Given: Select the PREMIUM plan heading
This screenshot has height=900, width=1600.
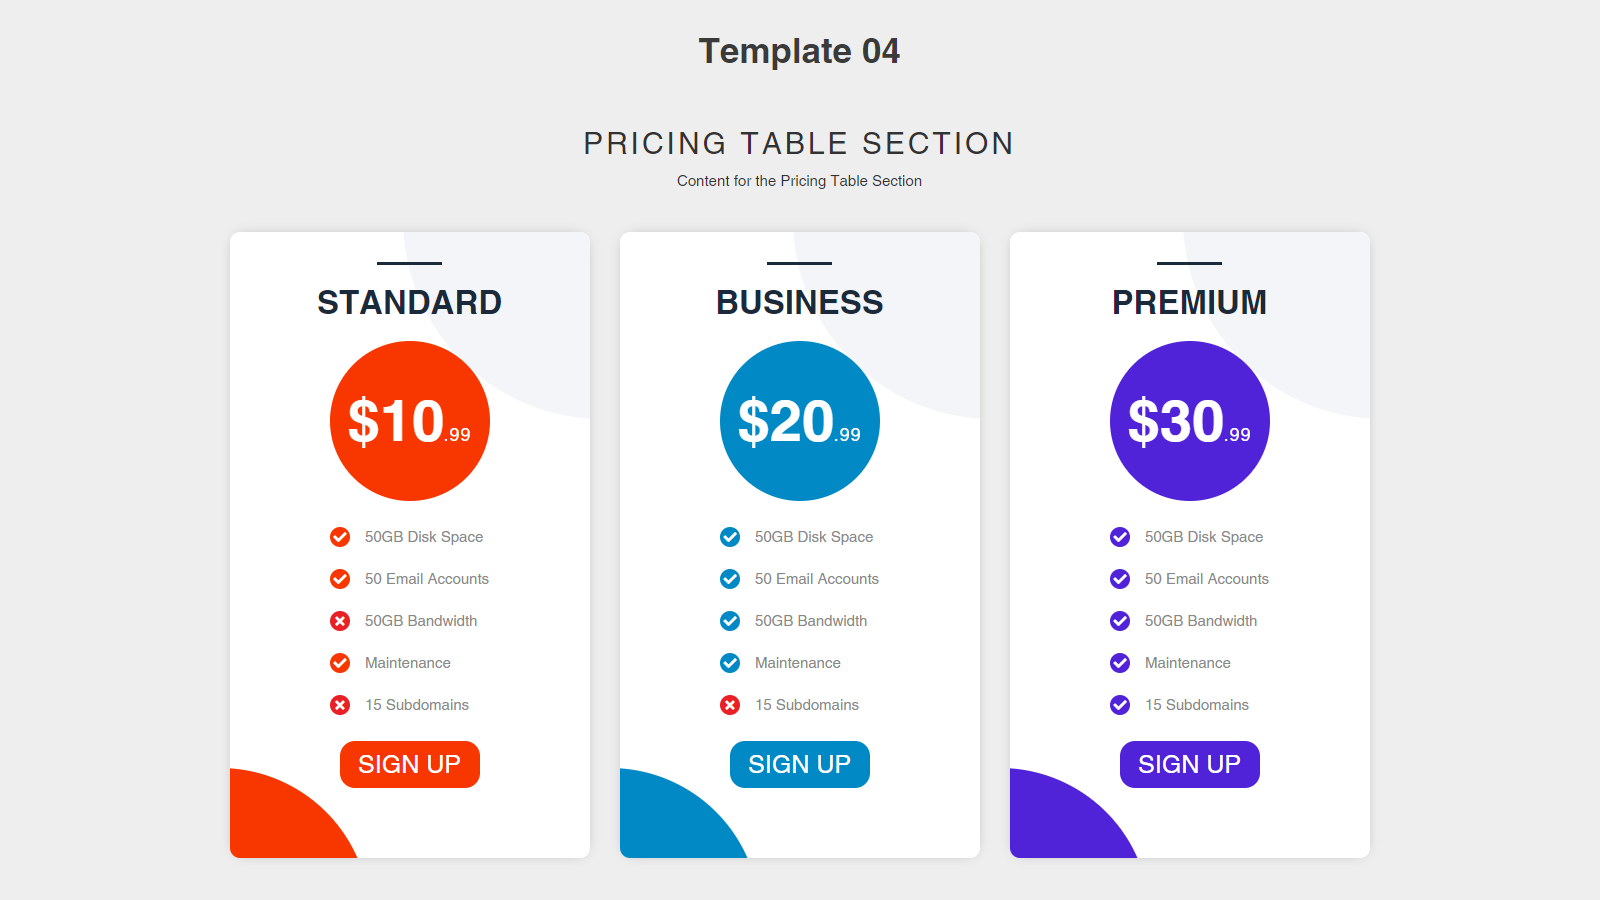Looking at the screenshot, I should (x=1190, y=302).
